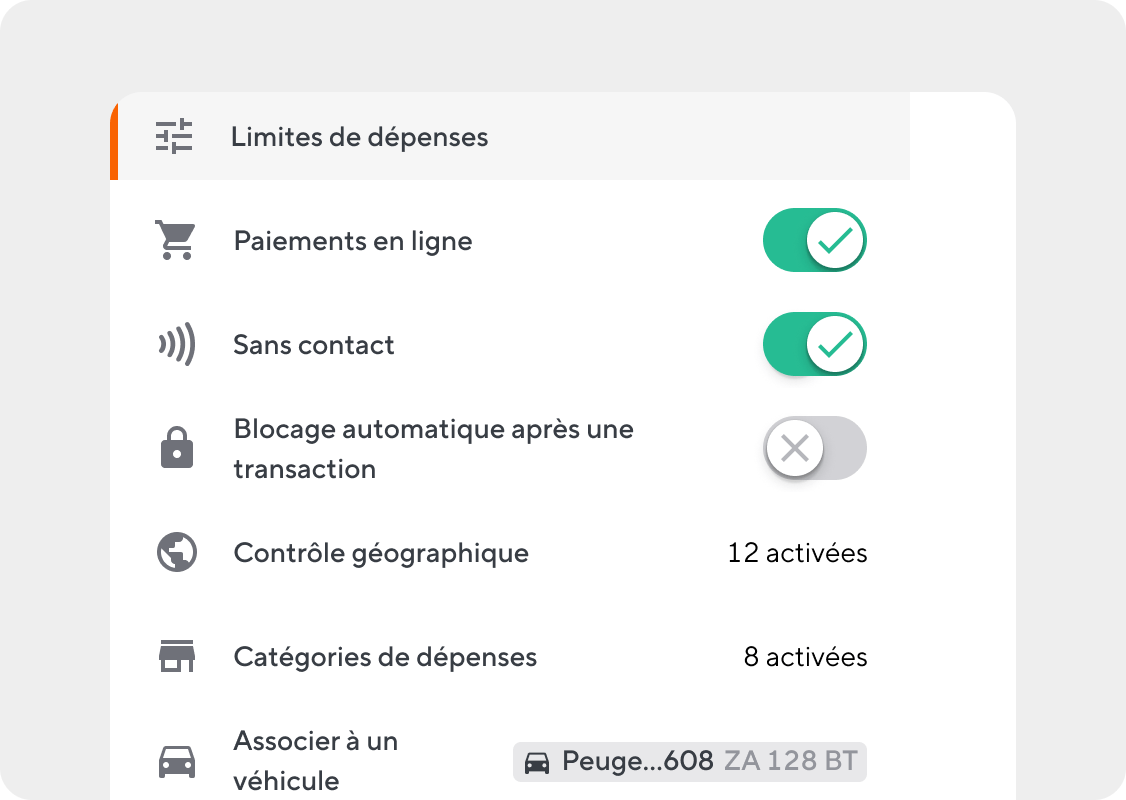Open the 8 activées spending categories value
The image size is (1126, 800).
805,657
